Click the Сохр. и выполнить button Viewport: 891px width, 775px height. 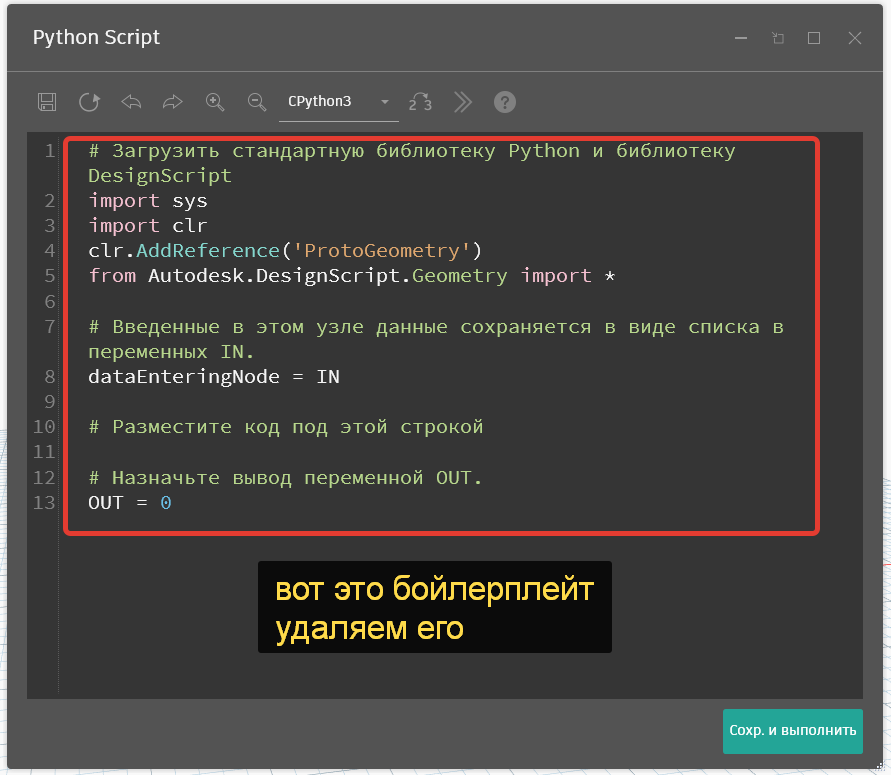pyautogui.click(x=793, y=731)
